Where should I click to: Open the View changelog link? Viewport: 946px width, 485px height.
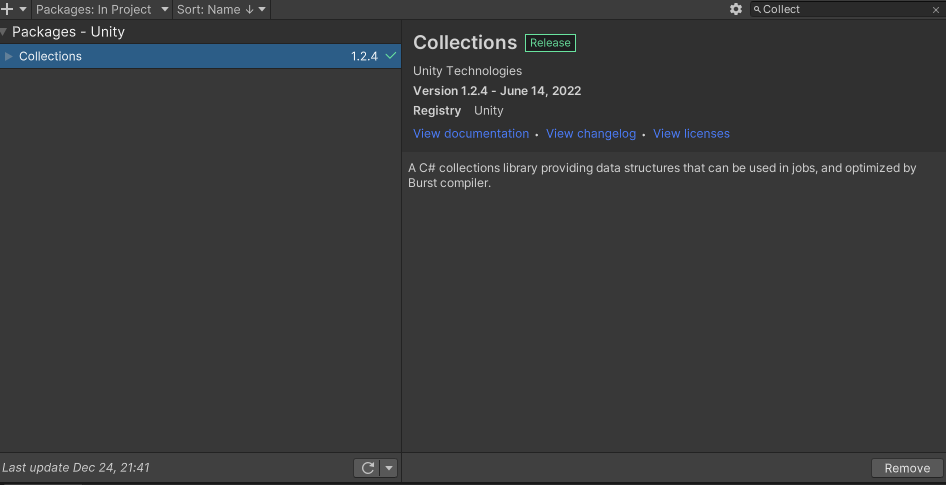click(x=591, y=134)
